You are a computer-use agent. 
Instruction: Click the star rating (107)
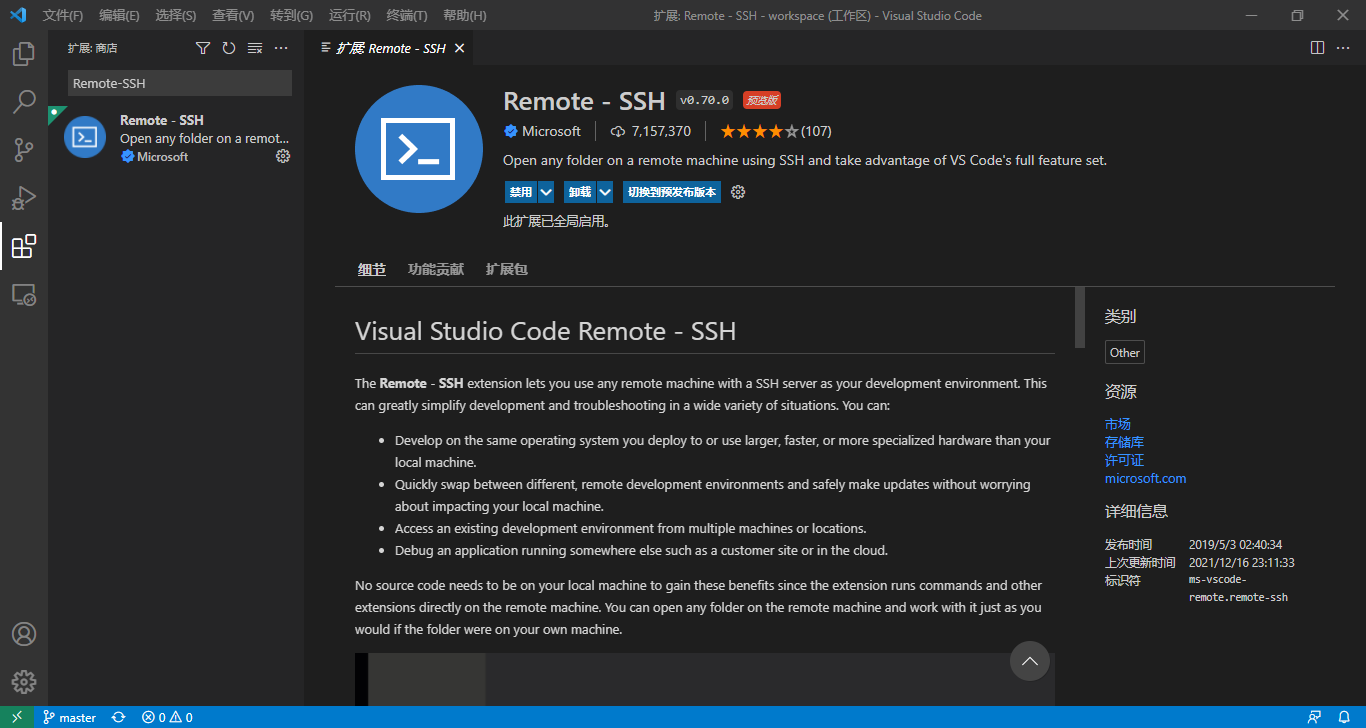tap(775, 131)
